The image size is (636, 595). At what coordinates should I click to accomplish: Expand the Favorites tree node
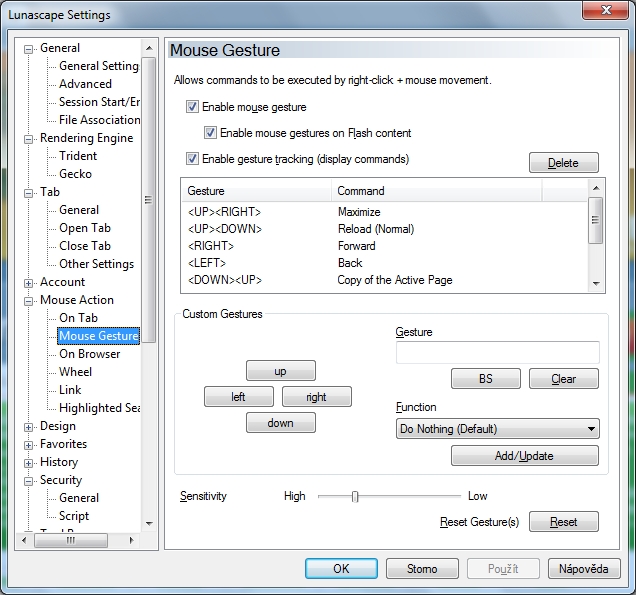pyautogui.click(x=28, y=445)
